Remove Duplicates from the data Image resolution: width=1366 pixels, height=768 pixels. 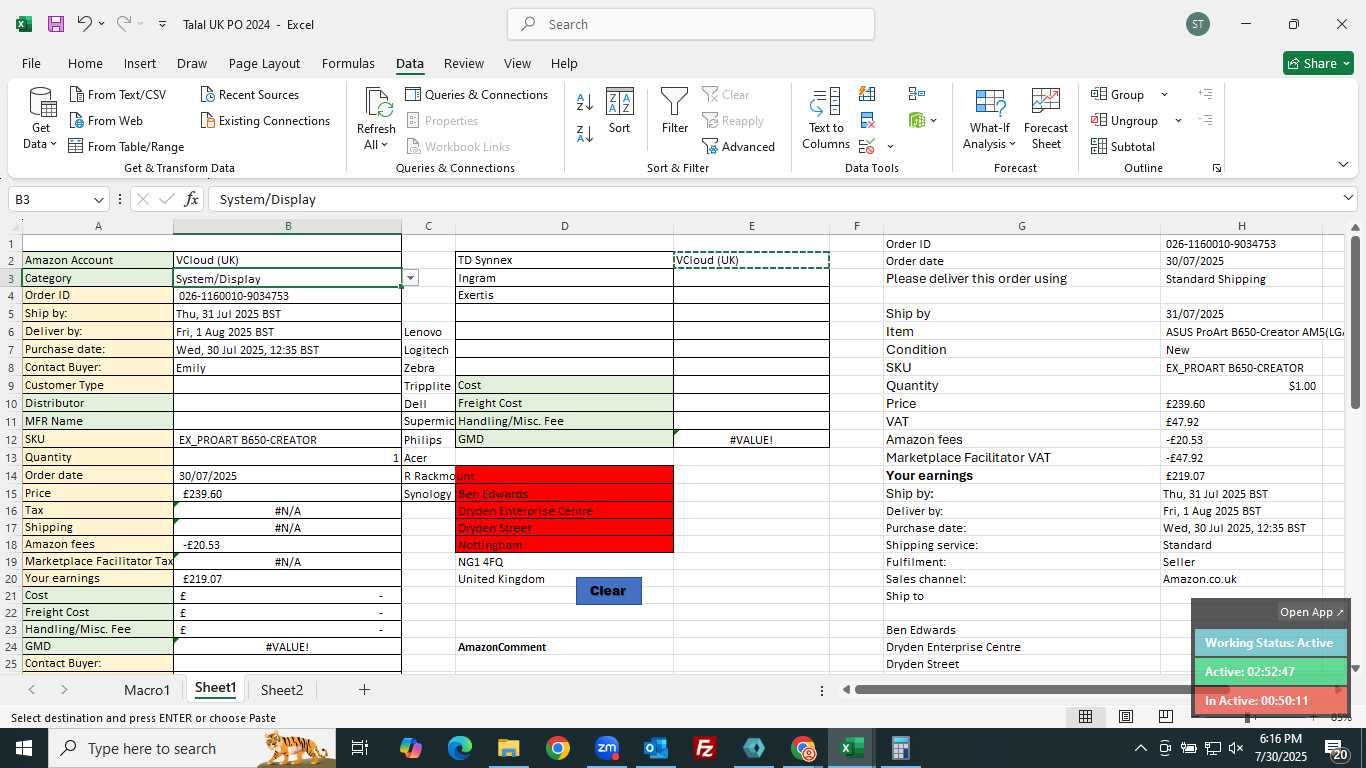pyautogui.click(x=867, y=121)
